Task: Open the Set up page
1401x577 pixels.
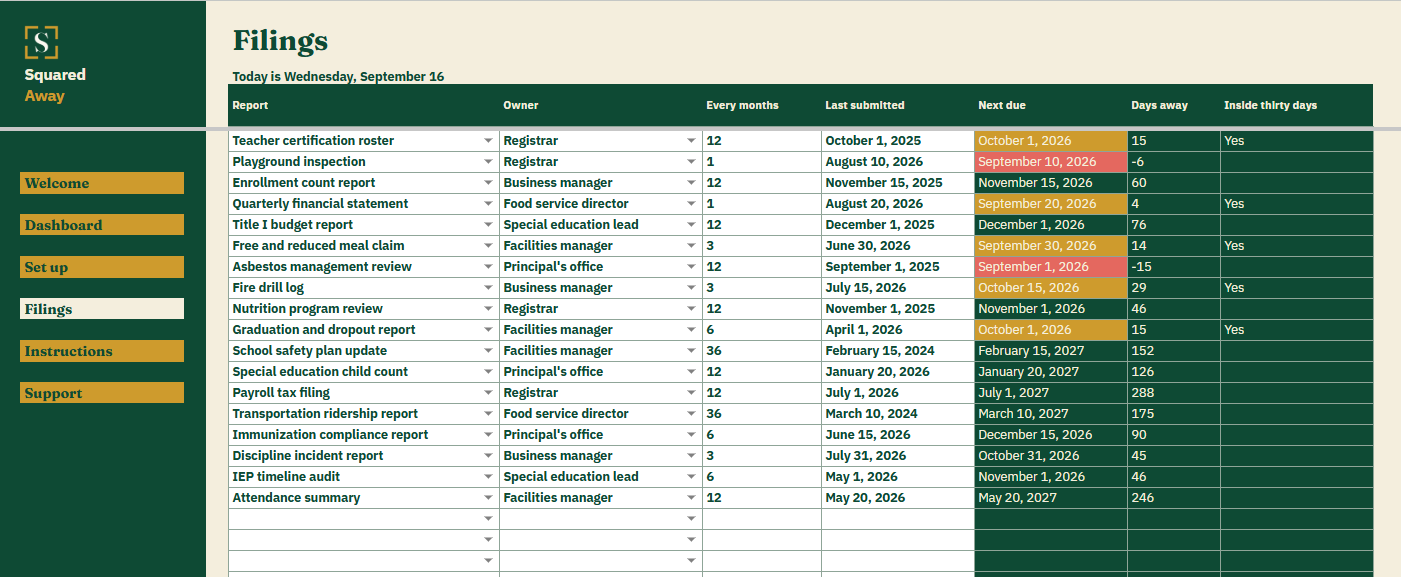Action: point(102,267)
